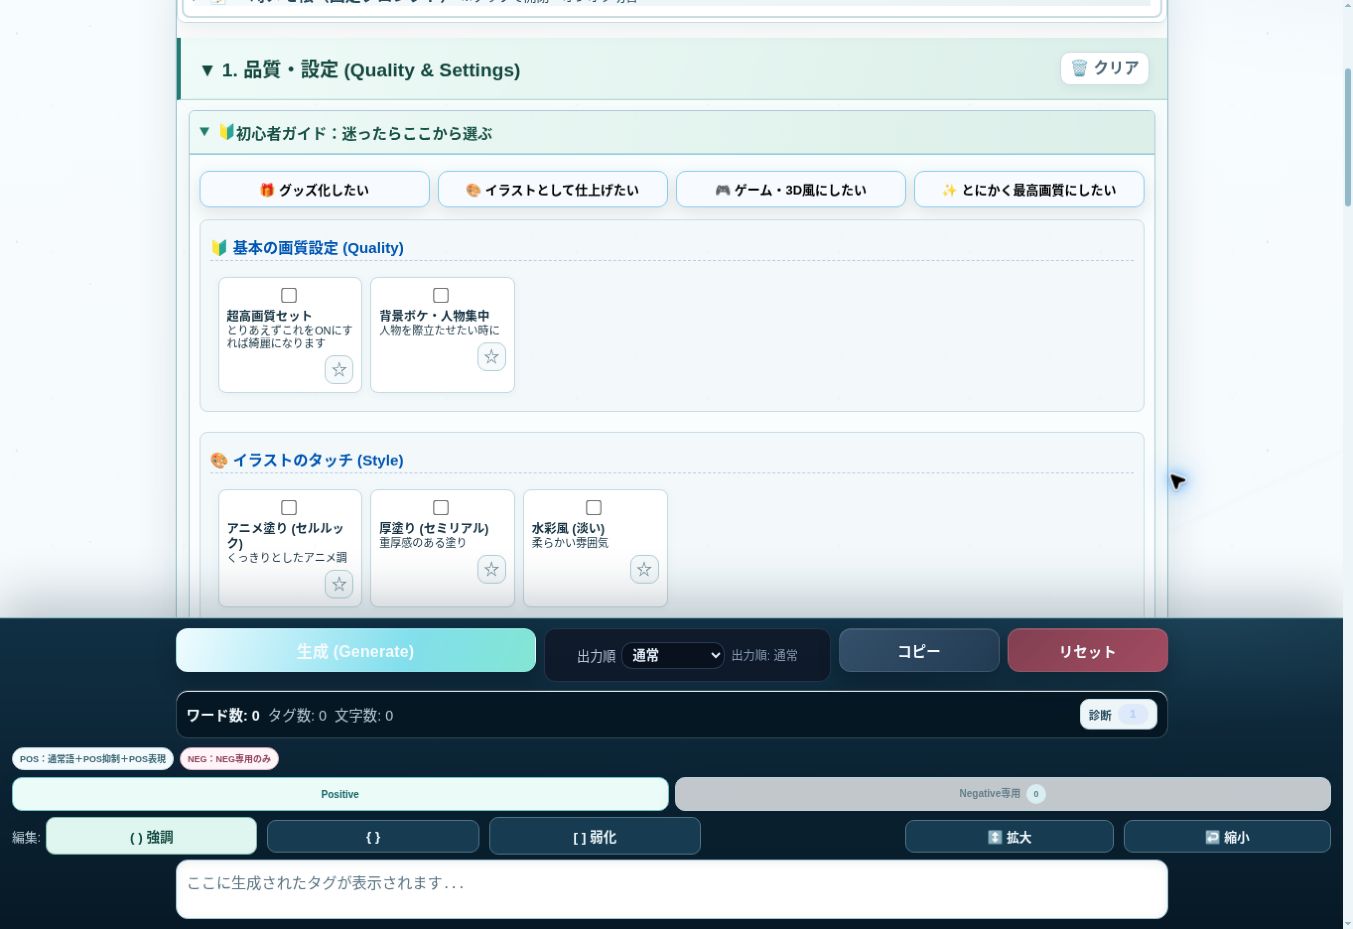Star the 厚塗り (セミリアル) card

[x=491, y=569]
